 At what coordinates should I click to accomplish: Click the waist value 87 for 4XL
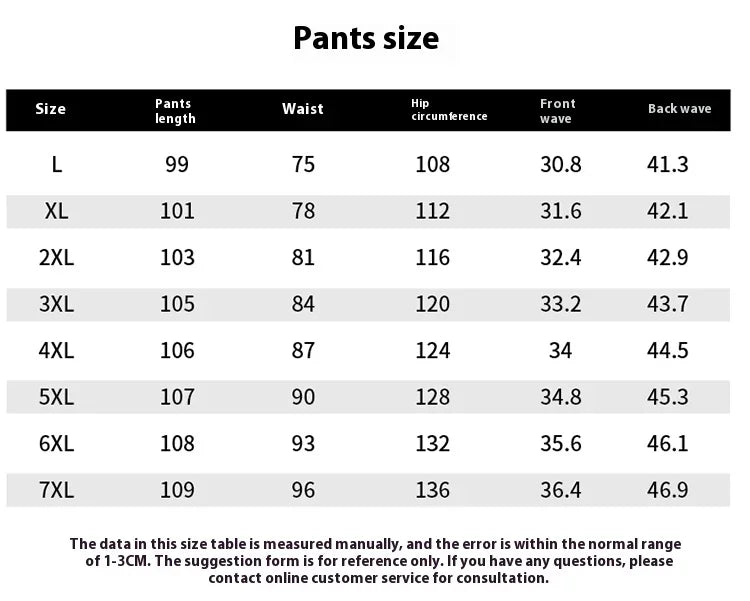(303, 350)
